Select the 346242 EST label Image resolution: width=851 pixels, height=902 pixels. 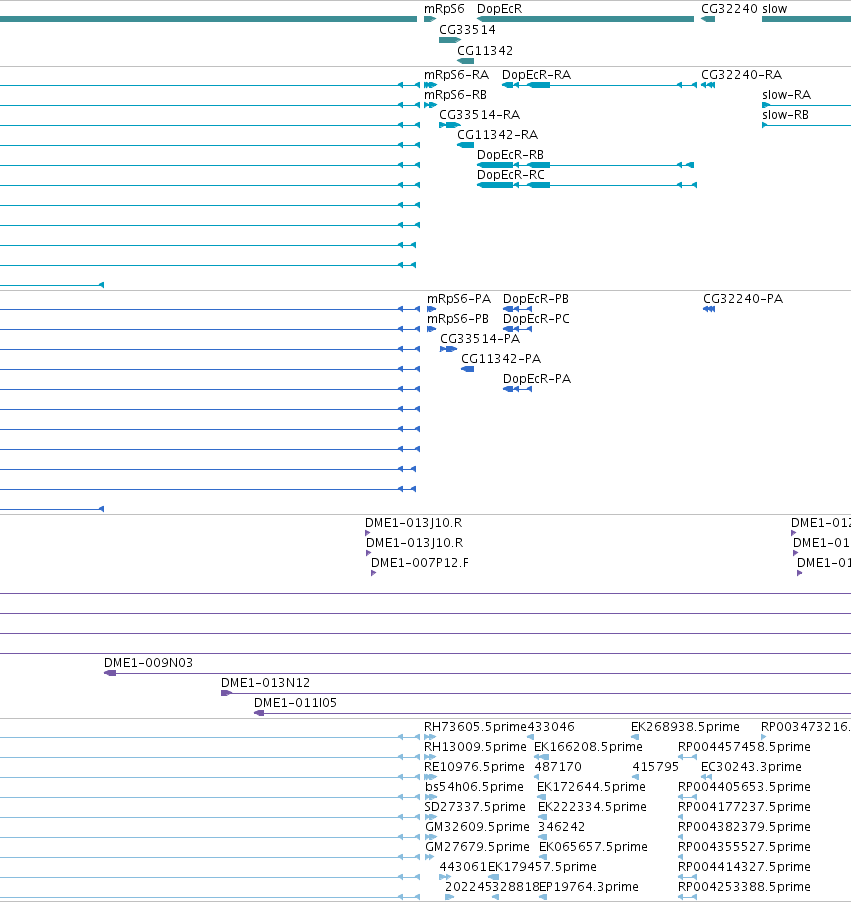[x=561, y=827]
